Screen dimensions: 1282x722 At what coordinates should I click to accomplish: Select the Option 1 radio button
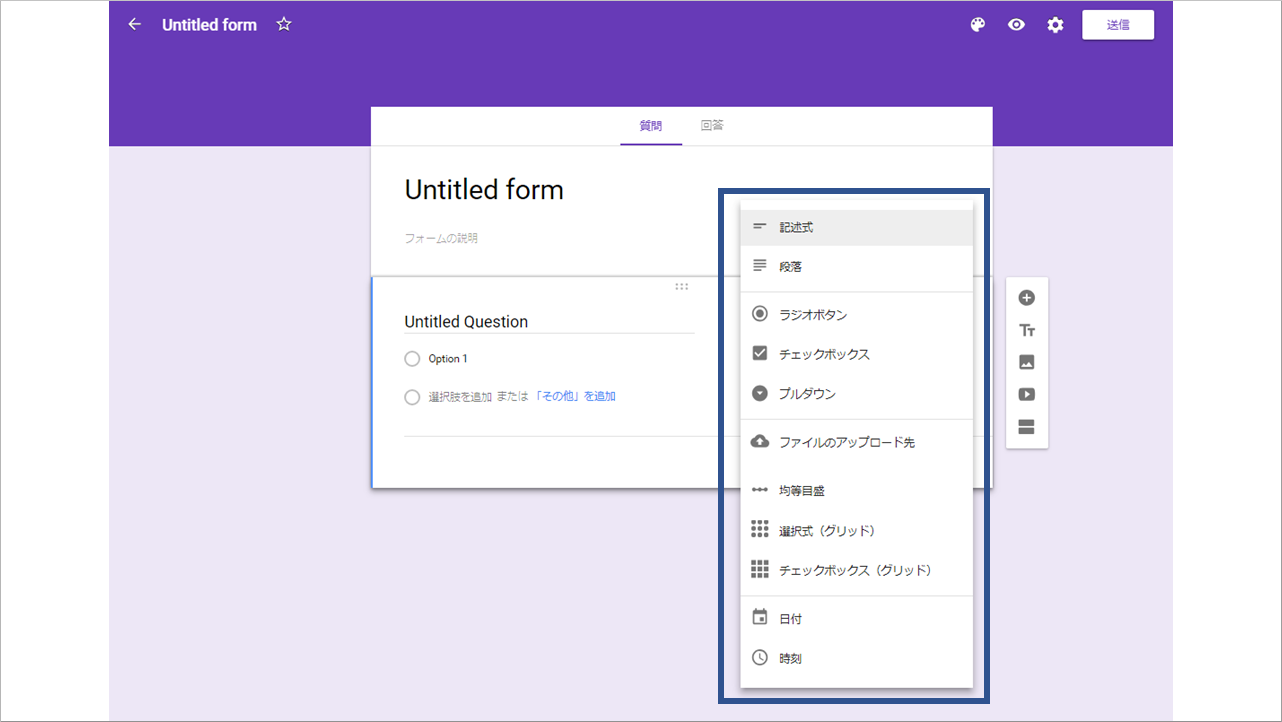pyautogui.click(x=411, y=358)
